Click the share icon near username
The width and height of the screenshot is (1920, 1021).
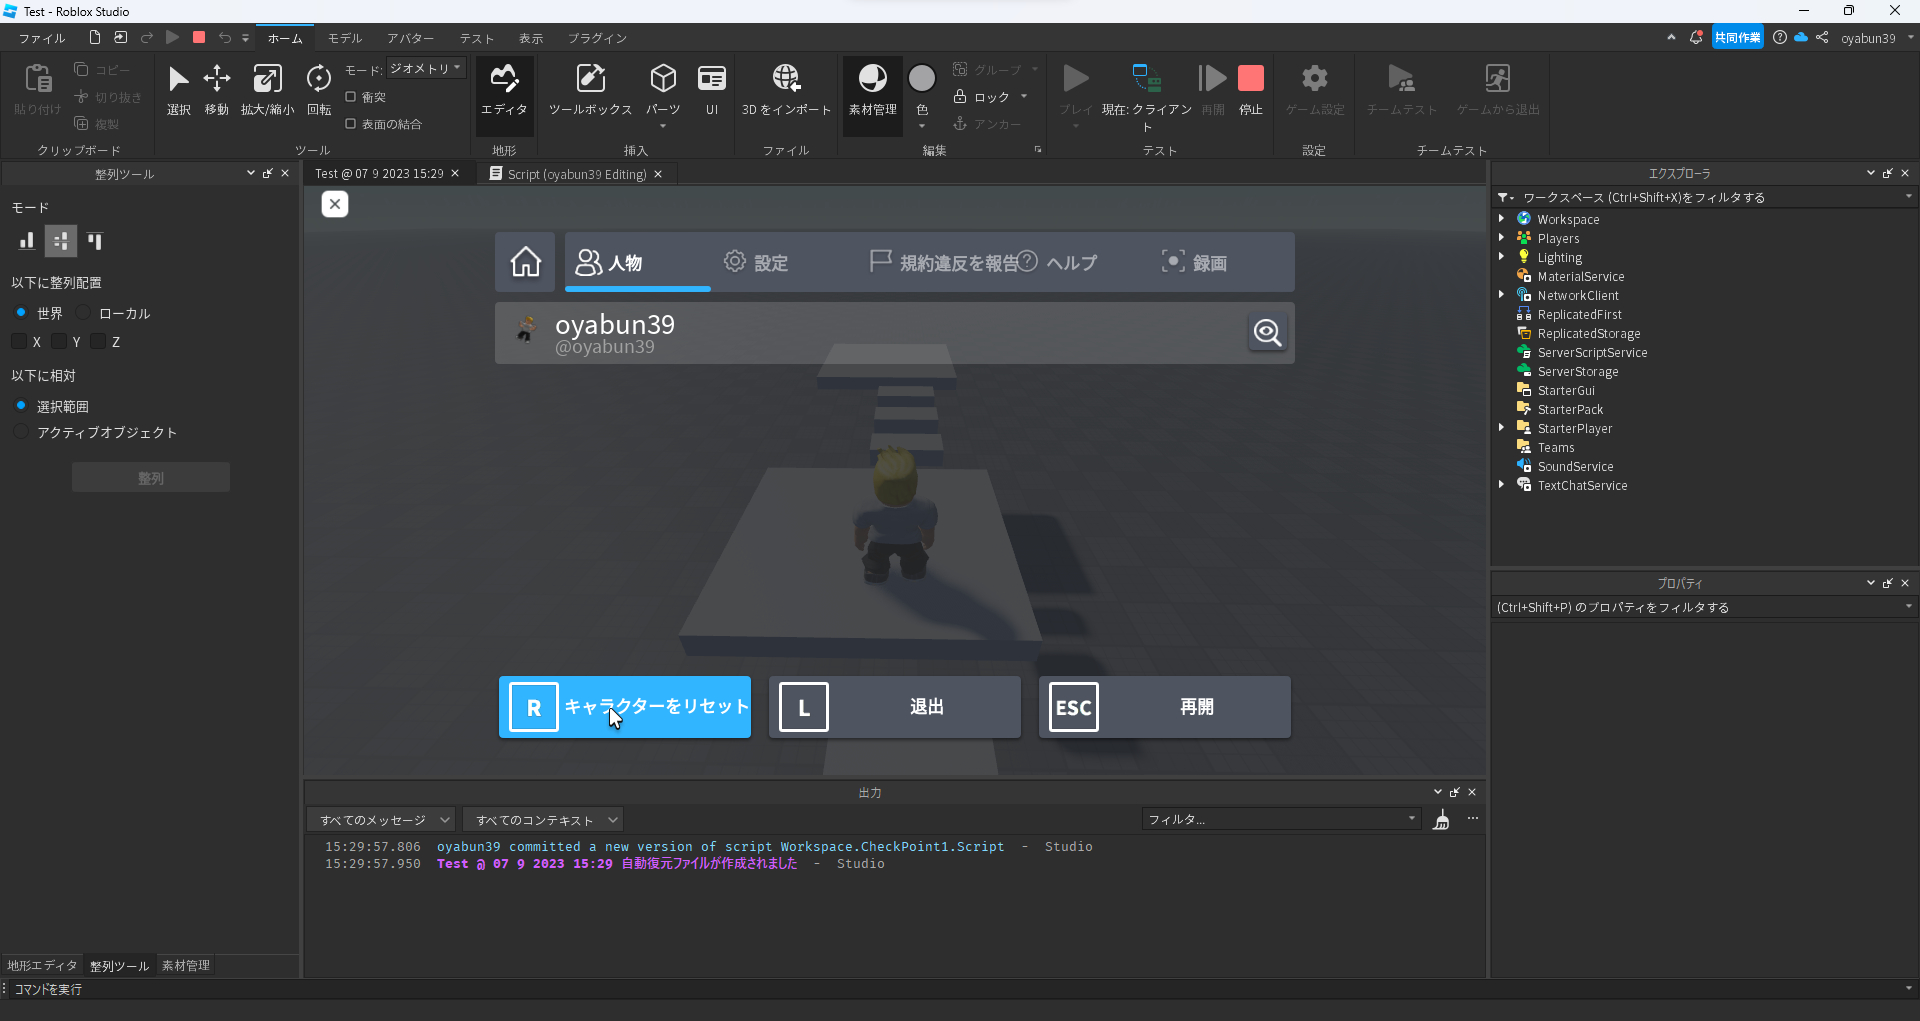tap(1822, 38)
